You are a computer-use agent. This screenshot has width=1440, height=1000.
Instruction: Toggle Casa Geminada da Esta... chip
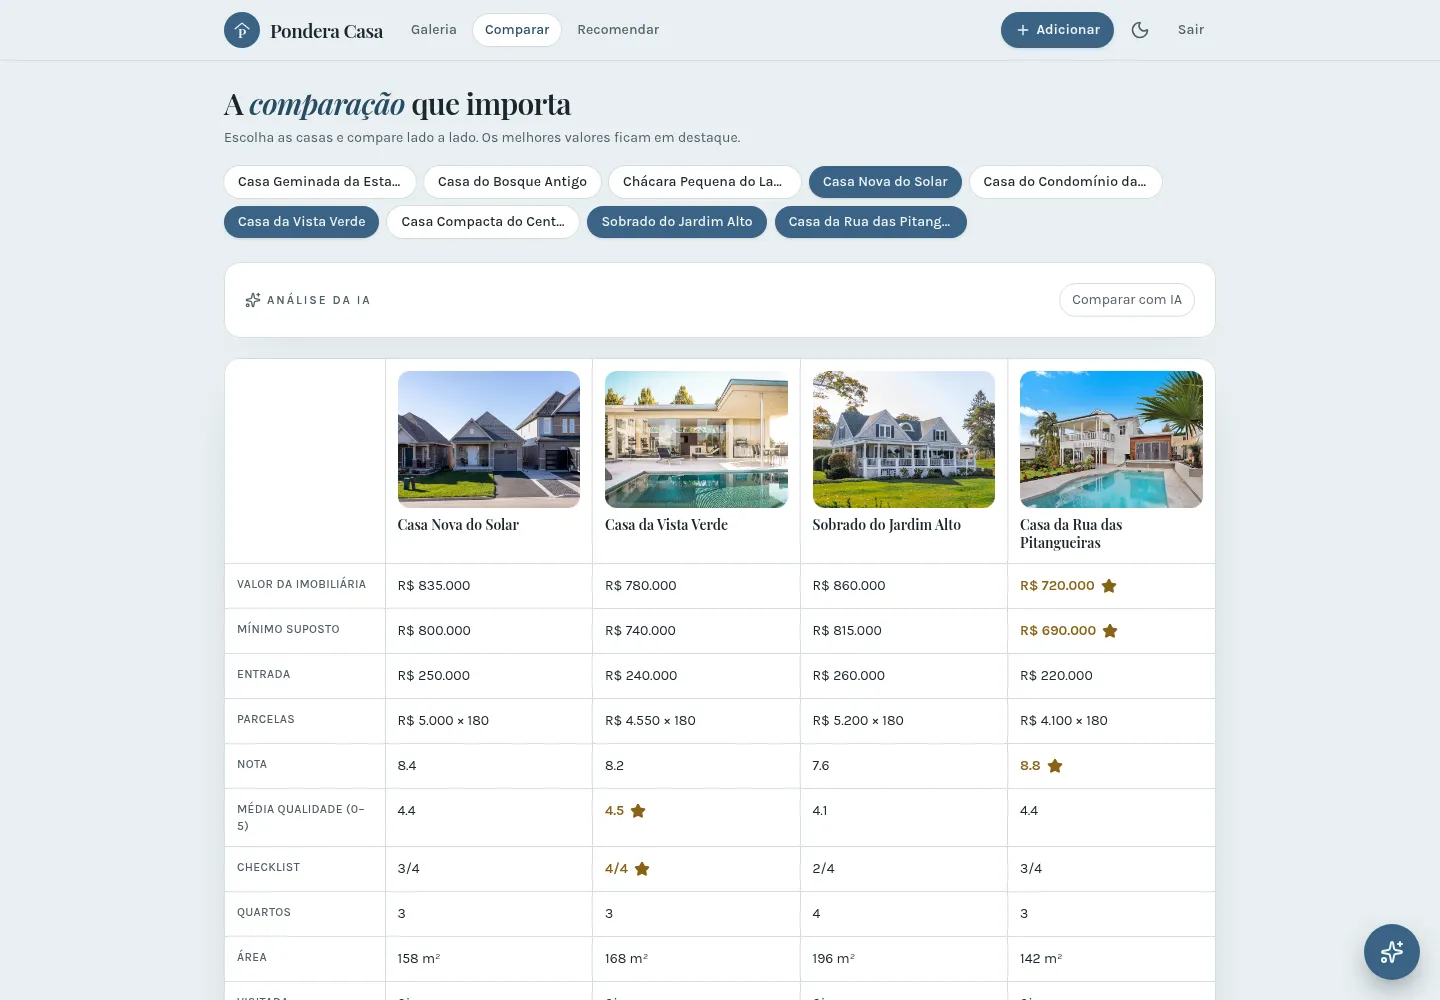[x=320, y=182]
